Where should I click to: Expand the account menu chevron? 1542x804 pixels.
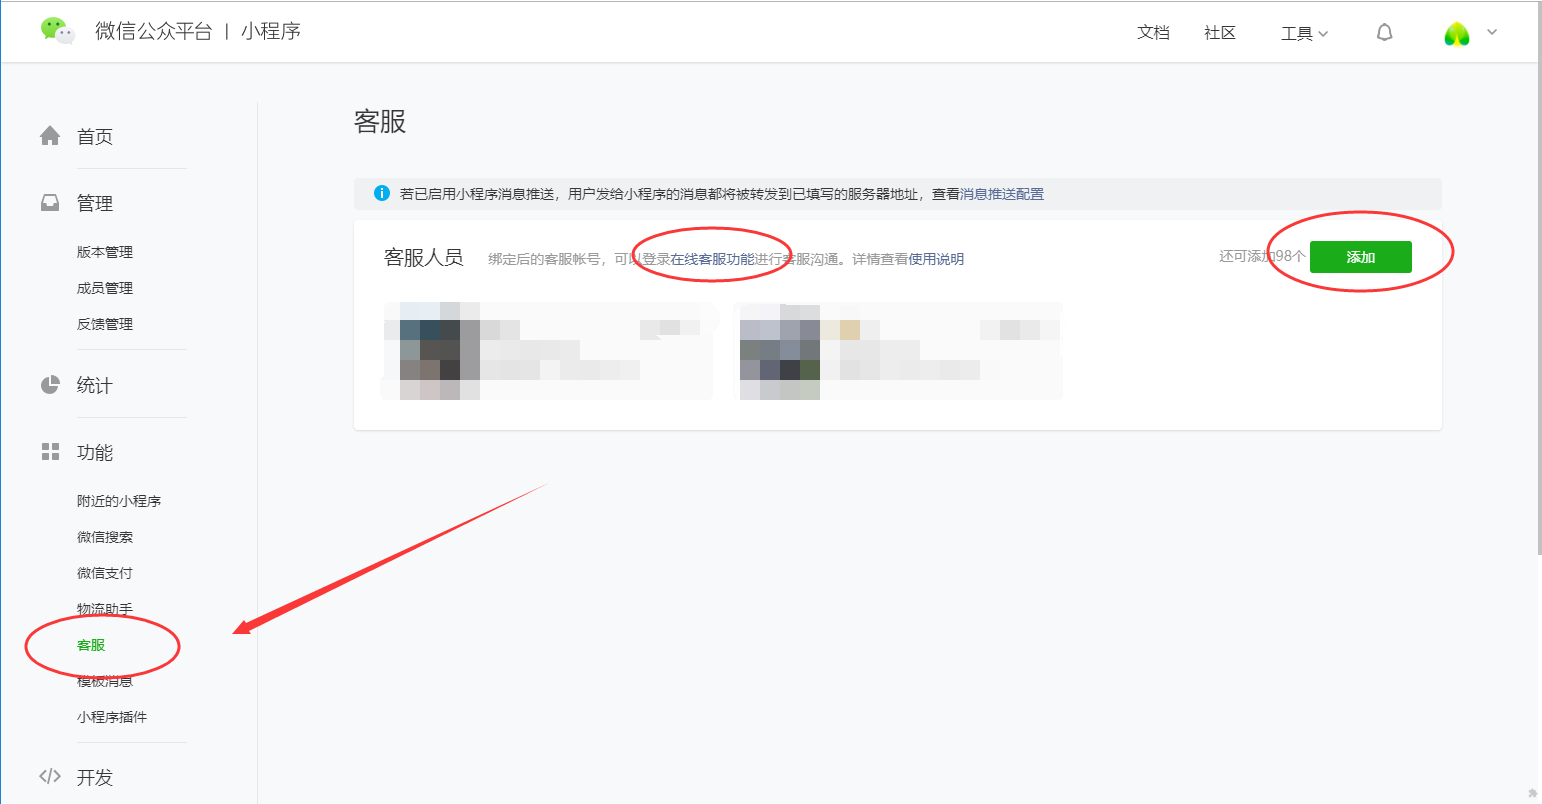click(x=1492, y=32)
